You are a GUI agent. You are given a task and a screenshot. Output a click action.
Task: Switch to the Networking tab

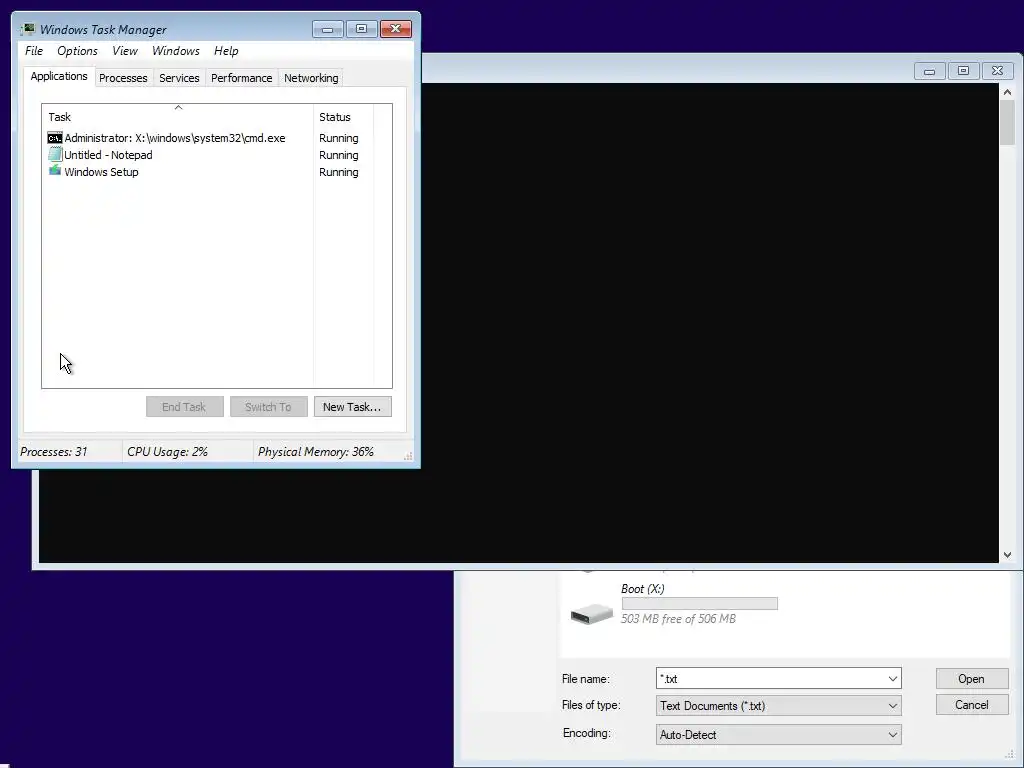311,78
